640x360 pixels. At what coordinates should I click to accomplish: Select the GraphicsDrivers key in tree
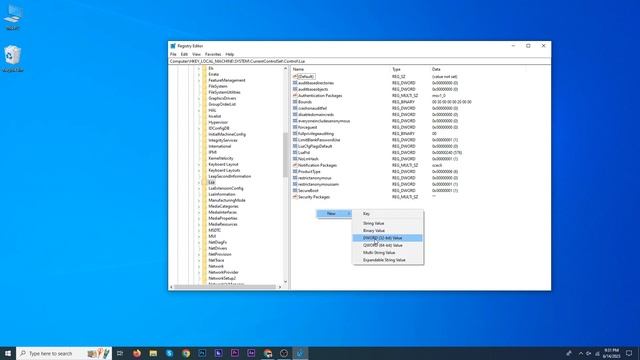point(222,98)
